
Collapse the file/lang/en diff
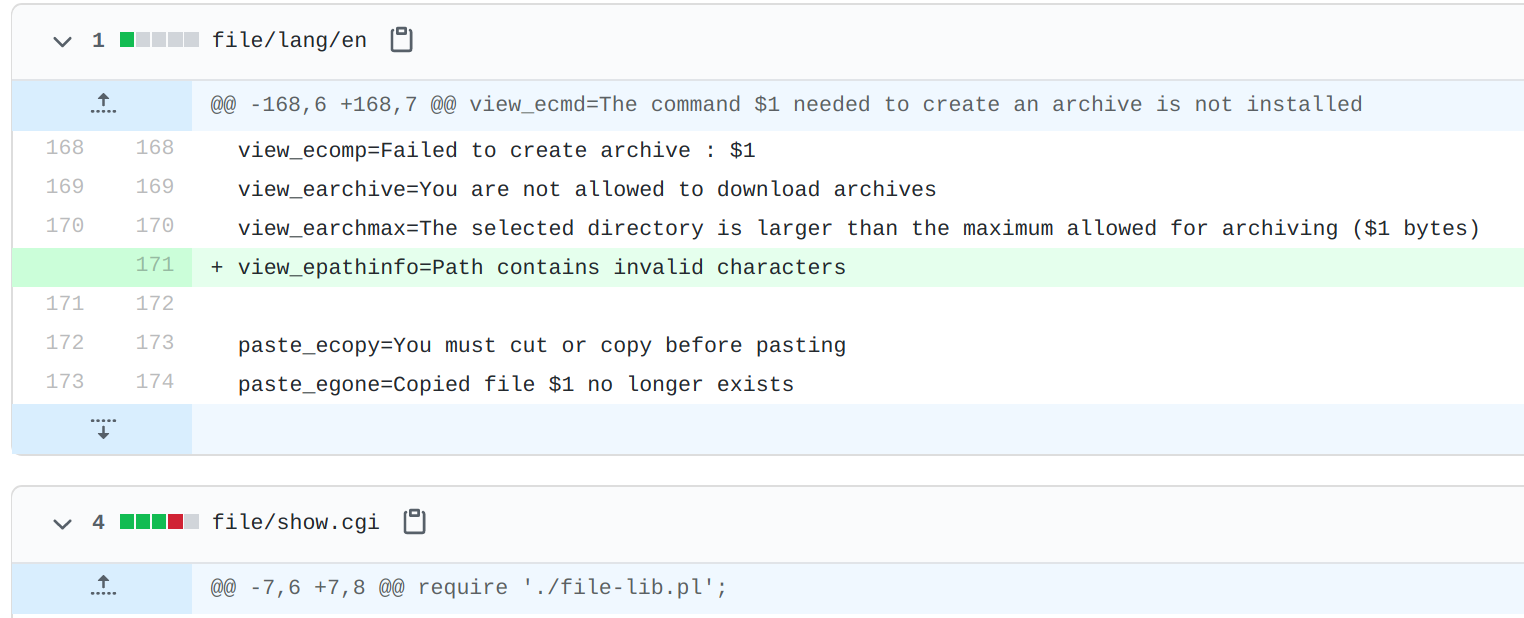point(63,41)
